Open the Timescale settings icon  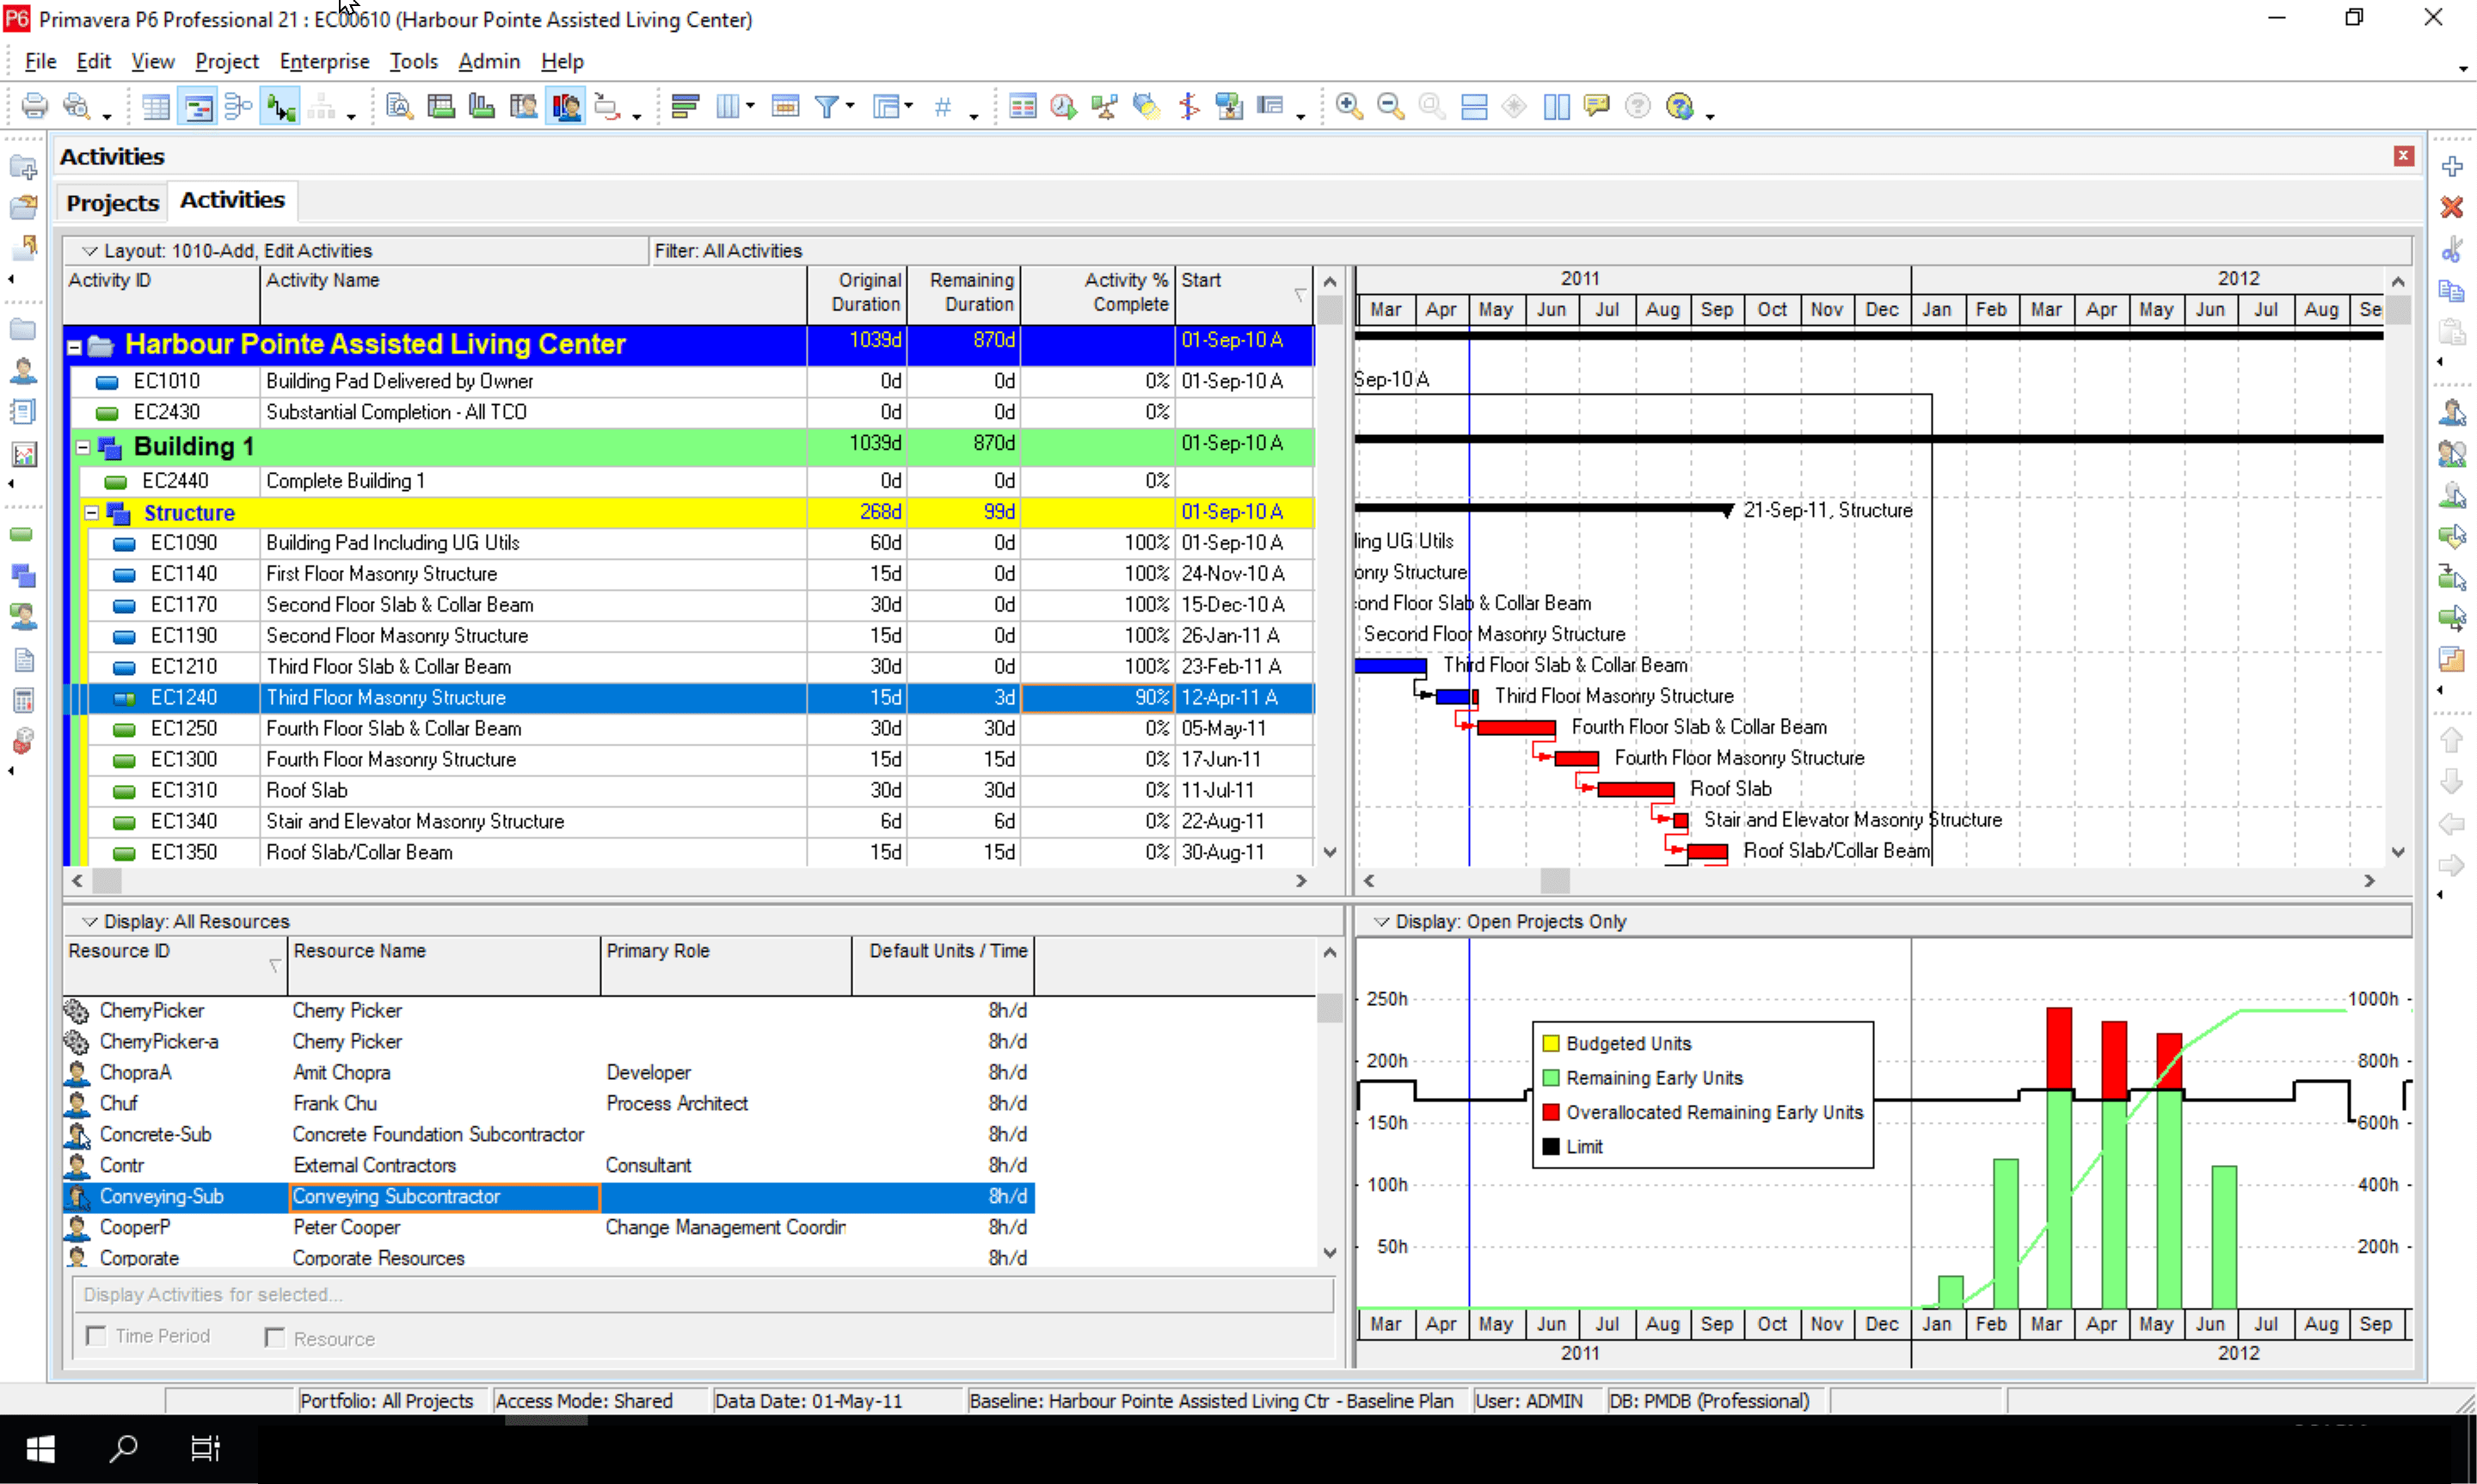[786, 106]
